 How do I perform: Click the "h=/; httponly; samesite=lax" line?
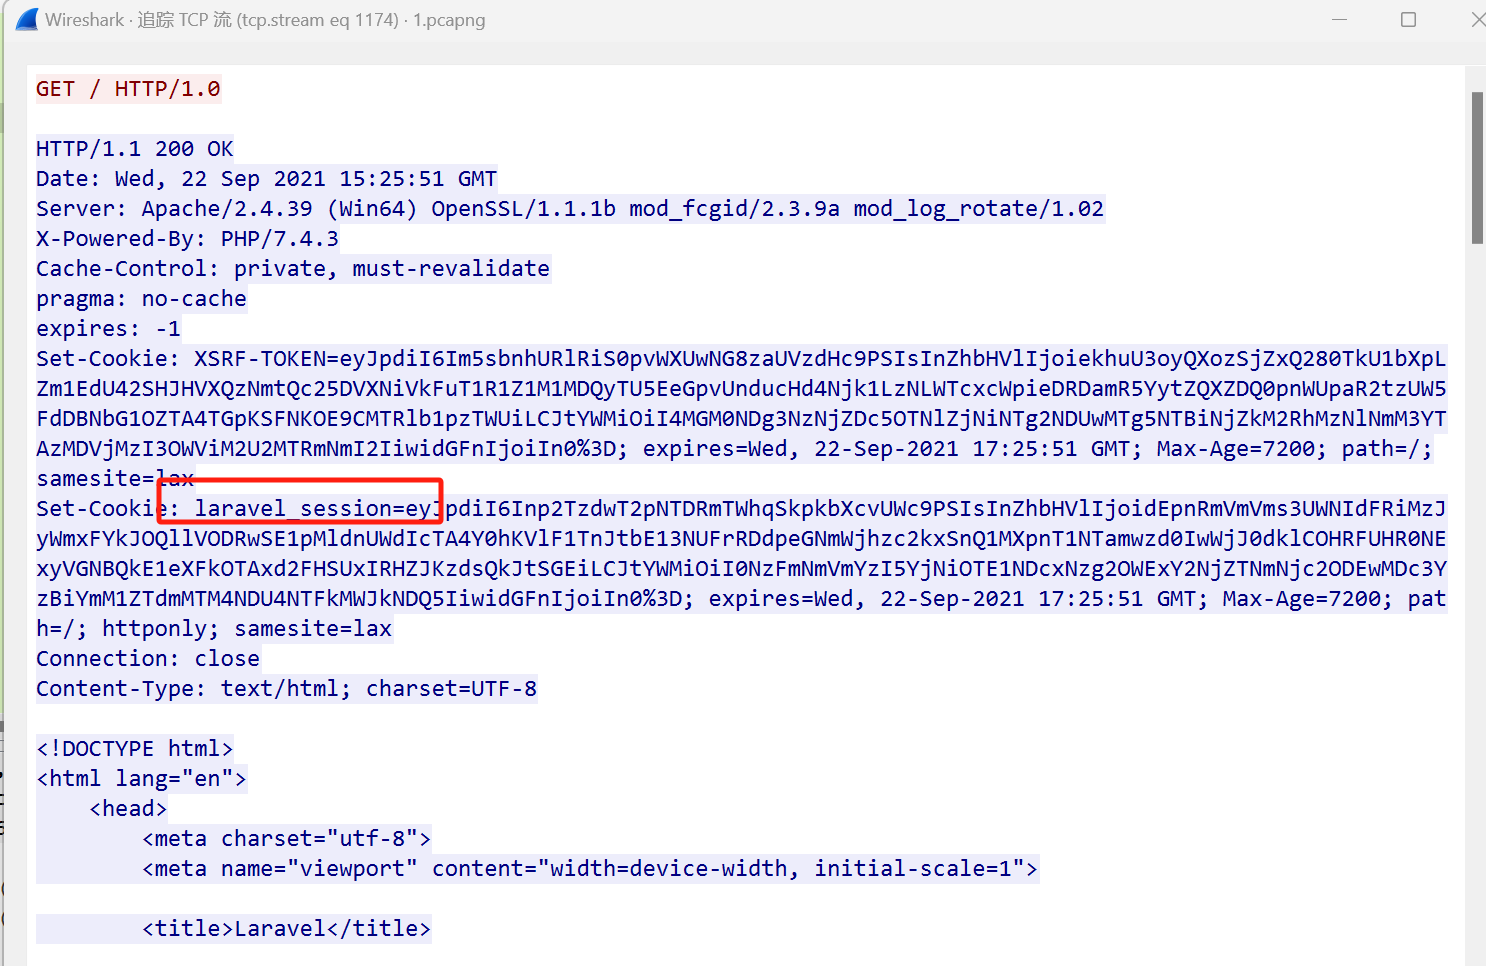click(x=214, y=629)
